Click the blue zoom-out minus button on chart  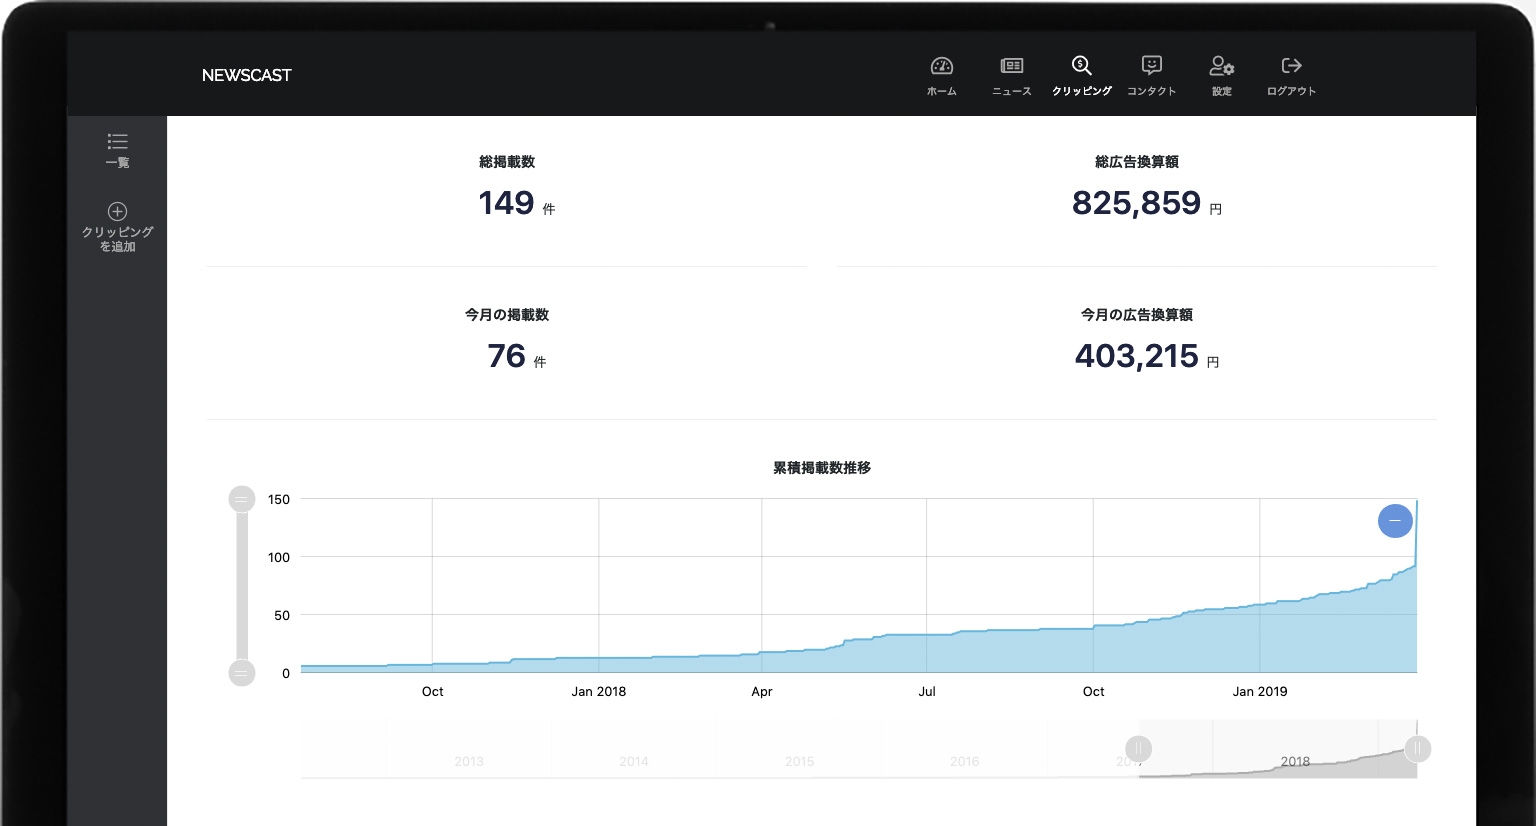[x=1394, y=520]
